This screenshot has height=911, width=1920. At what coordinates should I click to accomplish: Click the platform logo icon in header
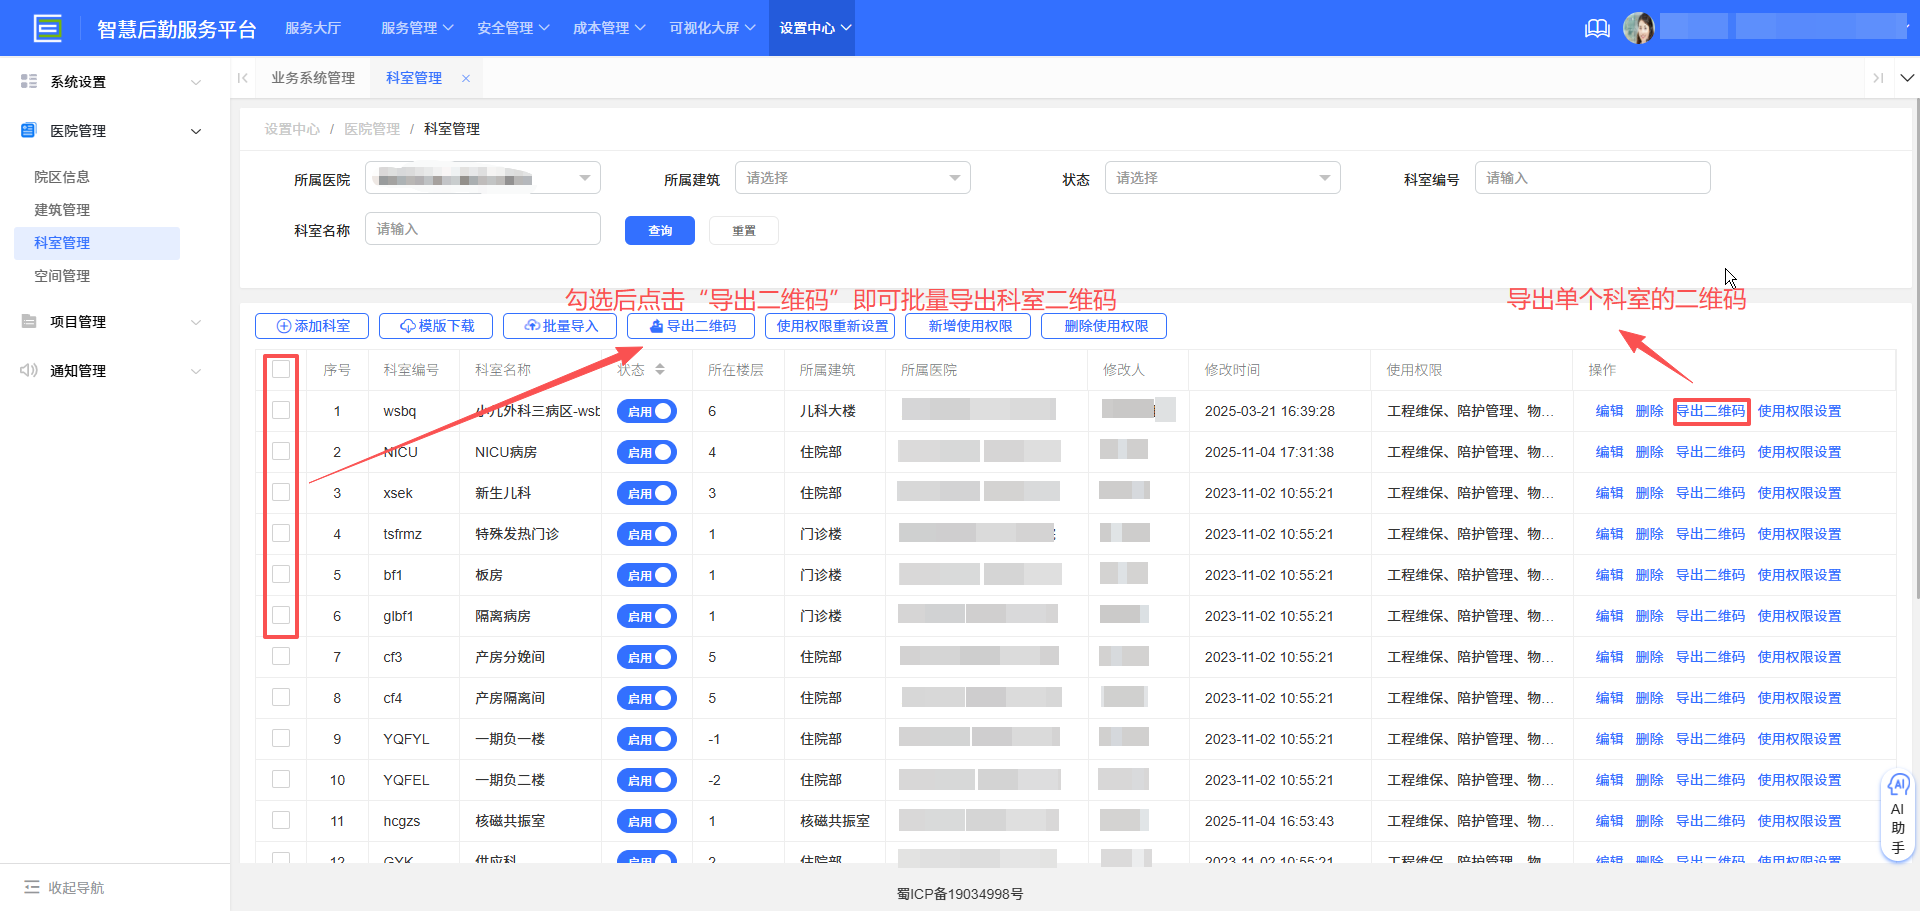47,28
